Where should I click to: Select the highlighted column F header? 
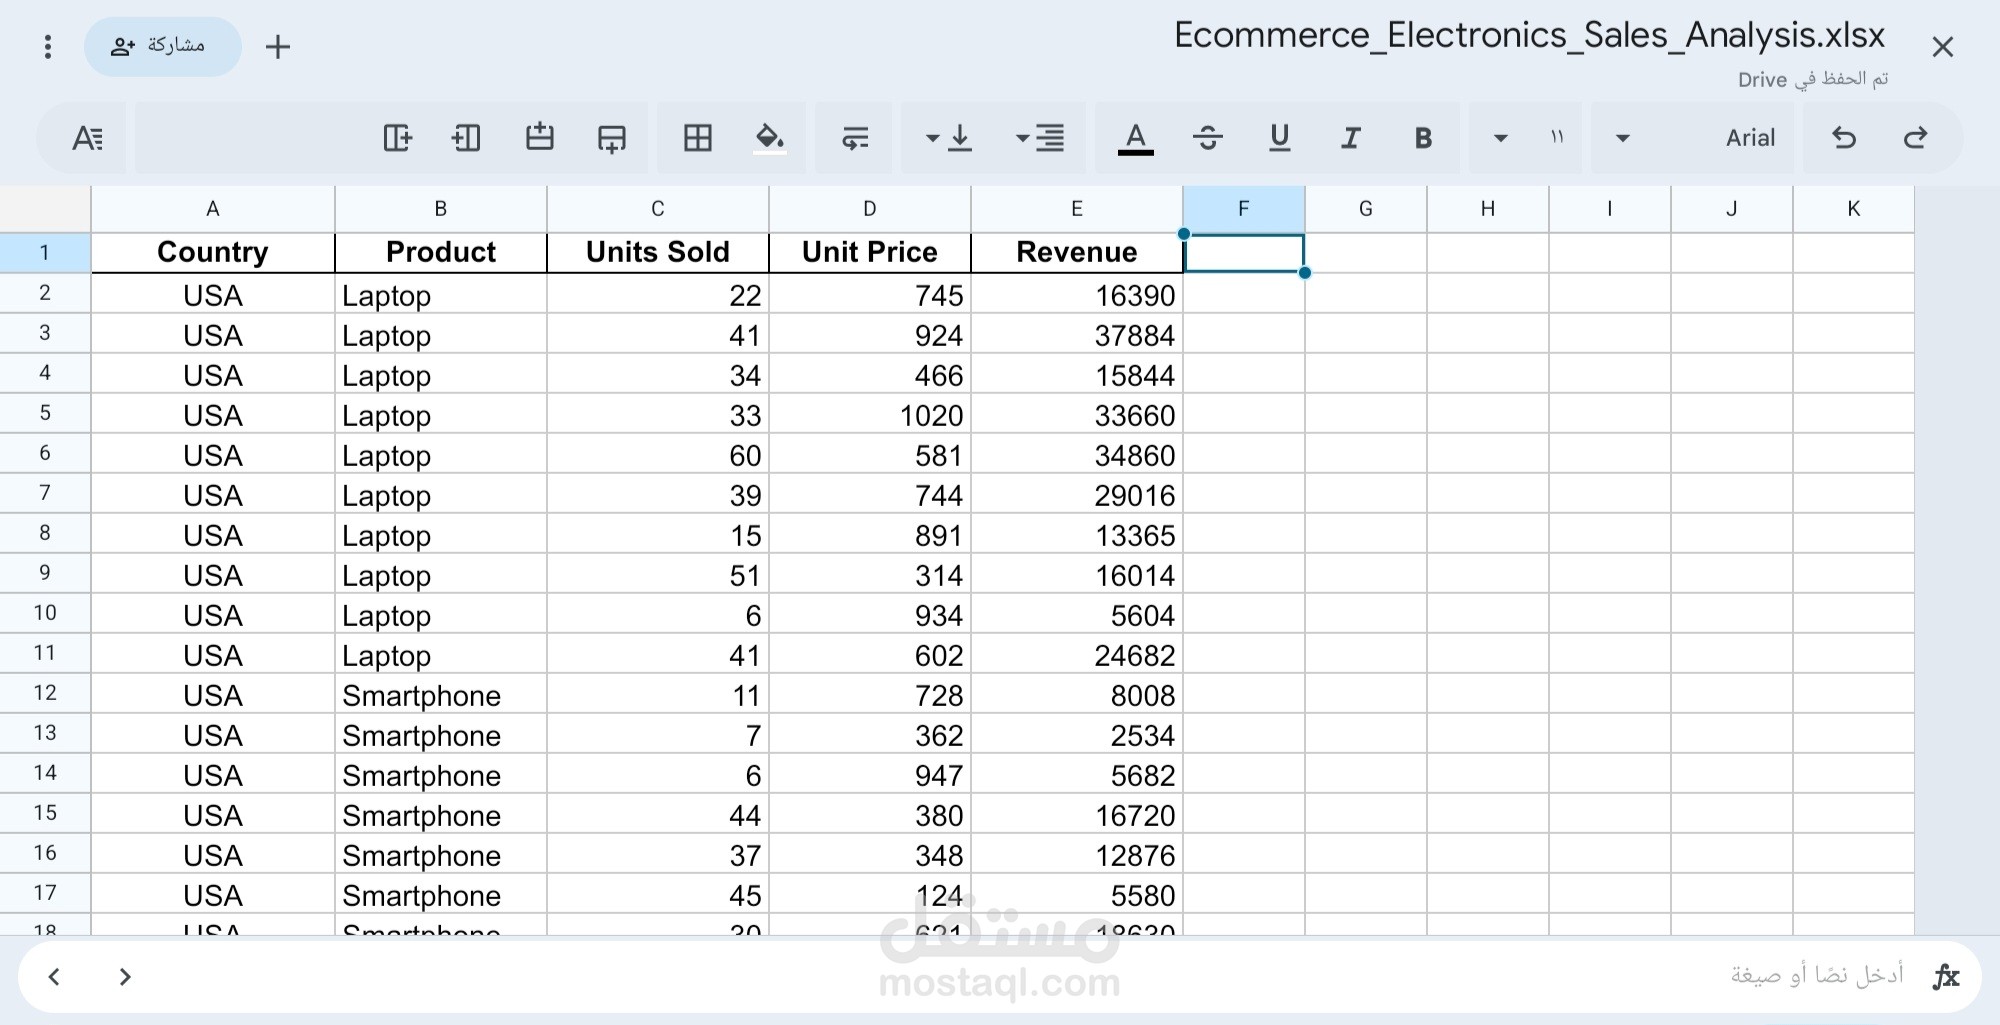(1244, 209)
